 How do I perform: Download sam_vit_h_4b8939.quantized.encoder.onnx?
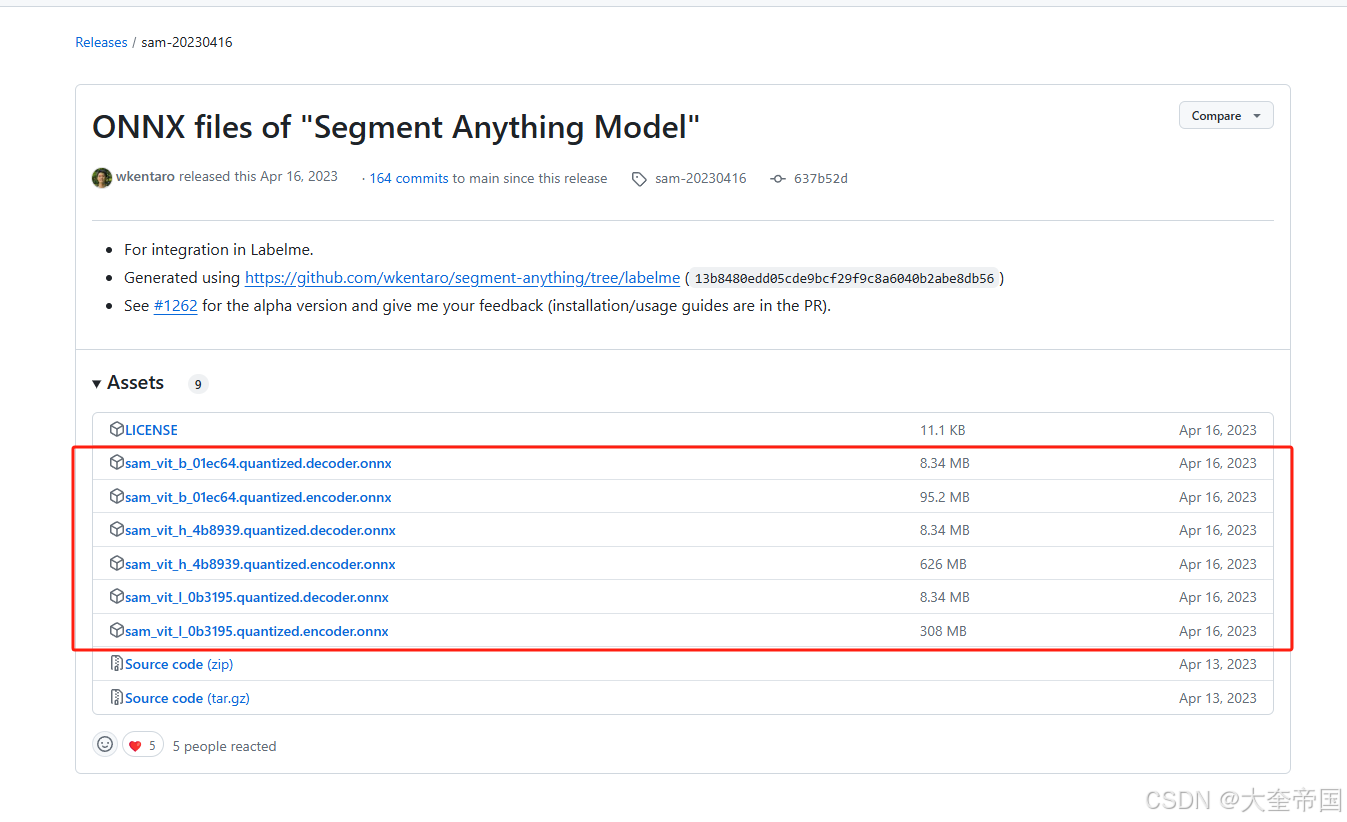260,564
